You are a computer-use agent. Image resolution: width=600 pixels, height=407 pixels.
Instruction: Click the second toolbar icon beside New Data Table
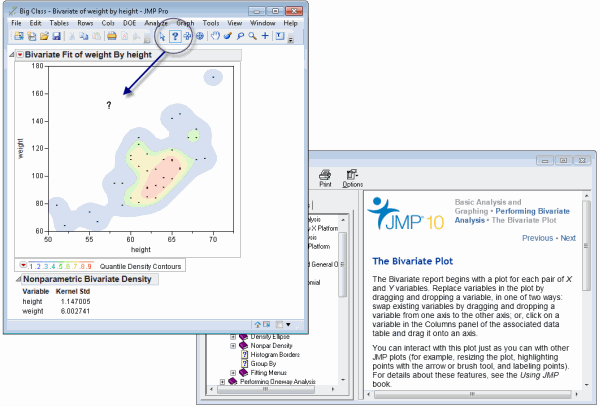click(32, 36)
